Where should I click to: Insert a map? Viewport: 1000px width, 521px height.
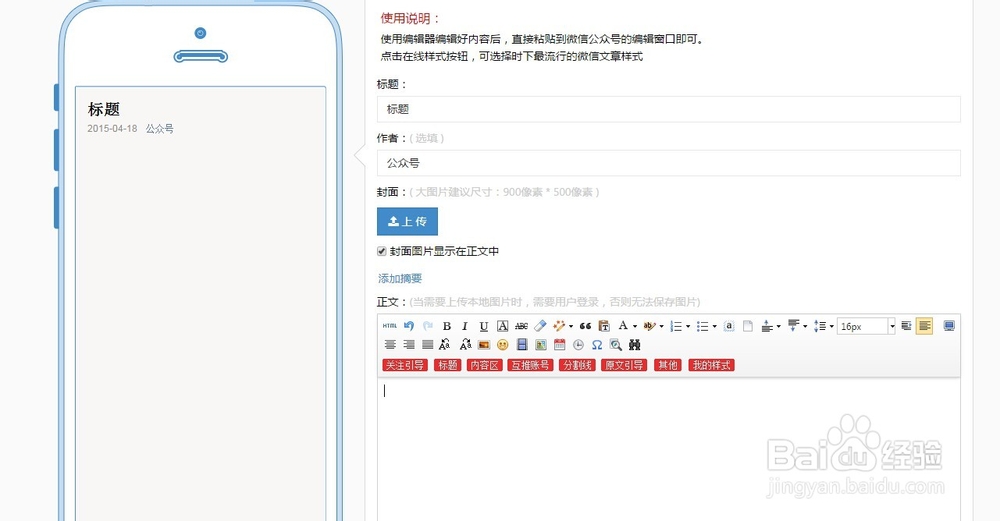pyautogui.click(x=541, y=345)
